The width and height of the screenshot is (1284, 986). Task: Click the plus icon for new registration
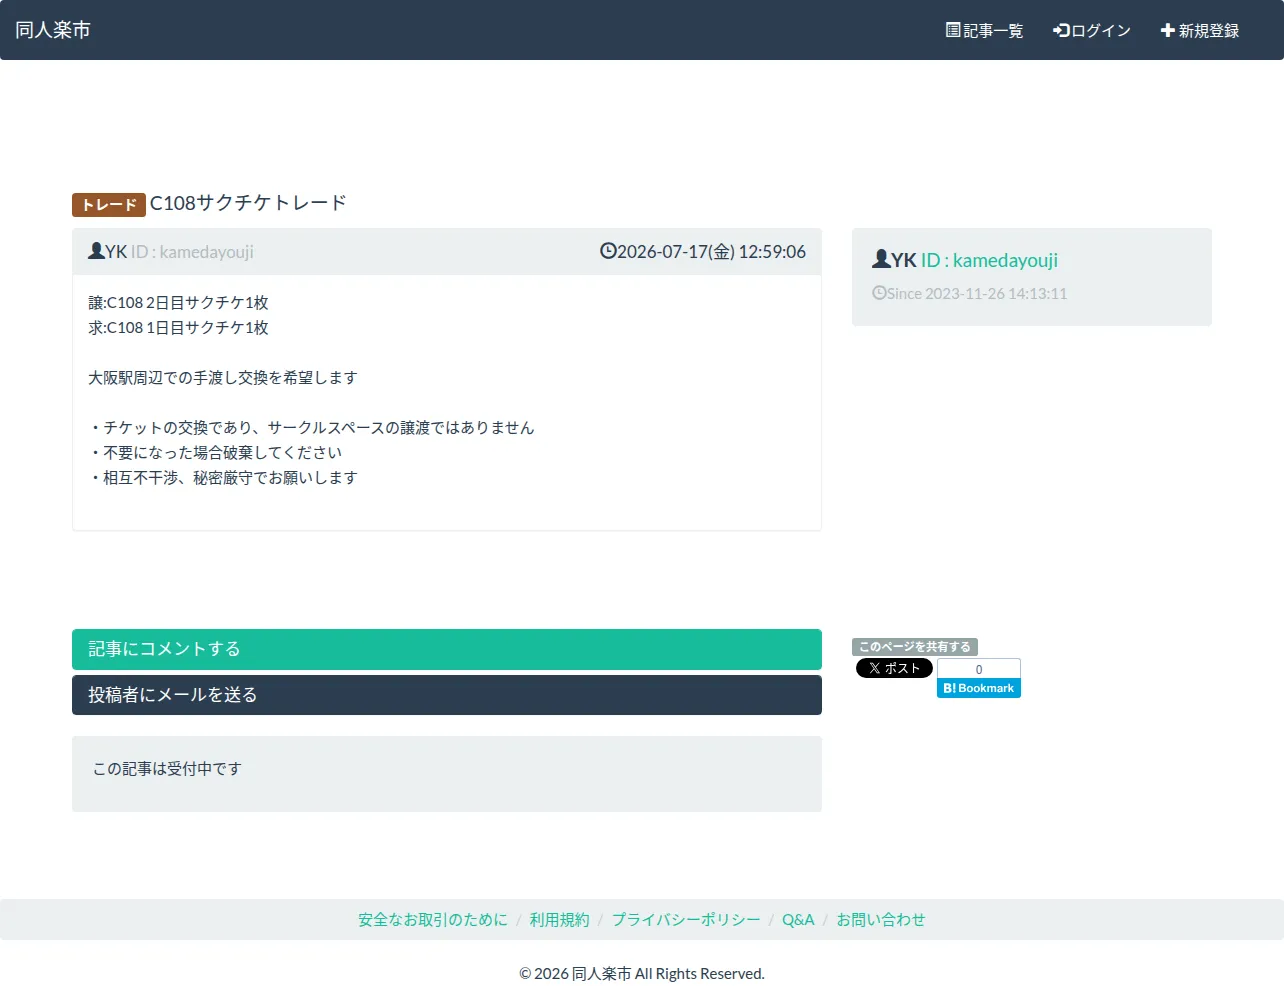[x=1167, y=30]
